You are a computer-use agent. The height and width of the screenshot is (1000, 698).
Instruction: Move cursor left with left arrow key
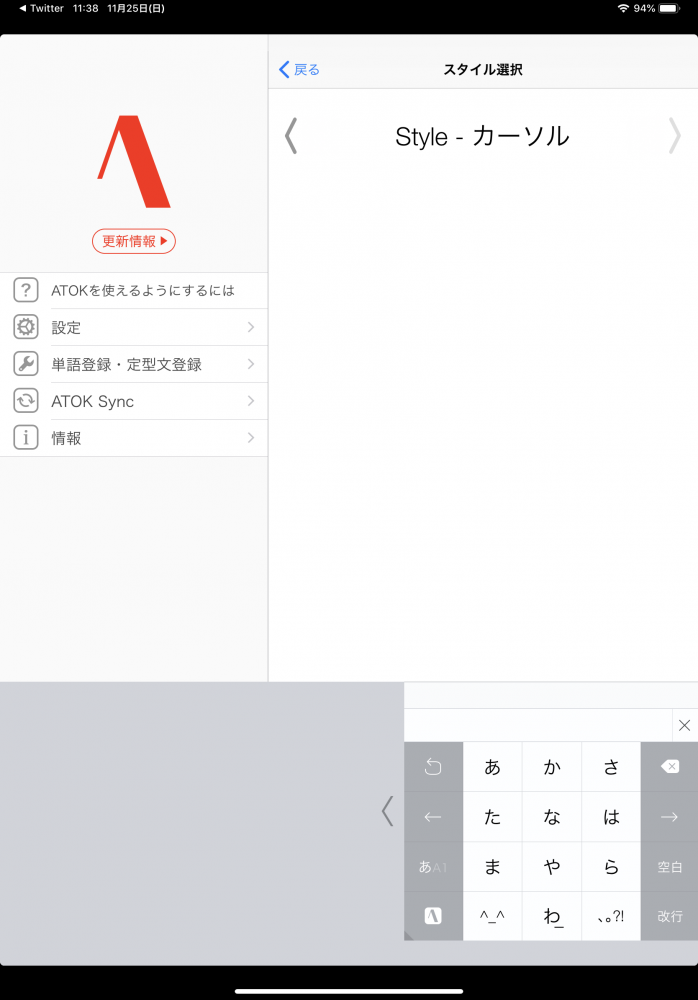coord(433,817)
